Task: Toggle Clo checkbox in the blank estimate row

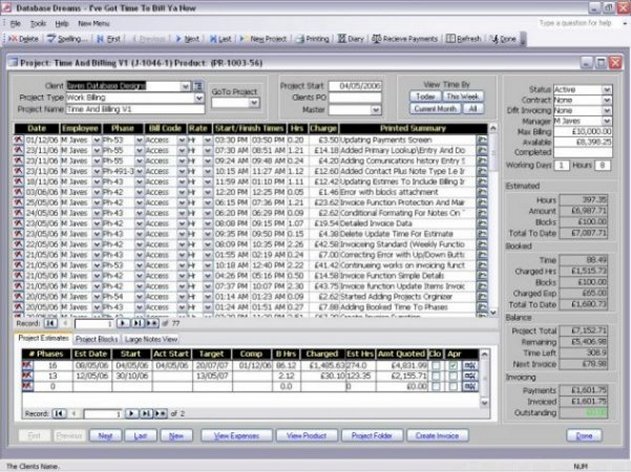Action: pyautogui.click(x=436, y=386)
